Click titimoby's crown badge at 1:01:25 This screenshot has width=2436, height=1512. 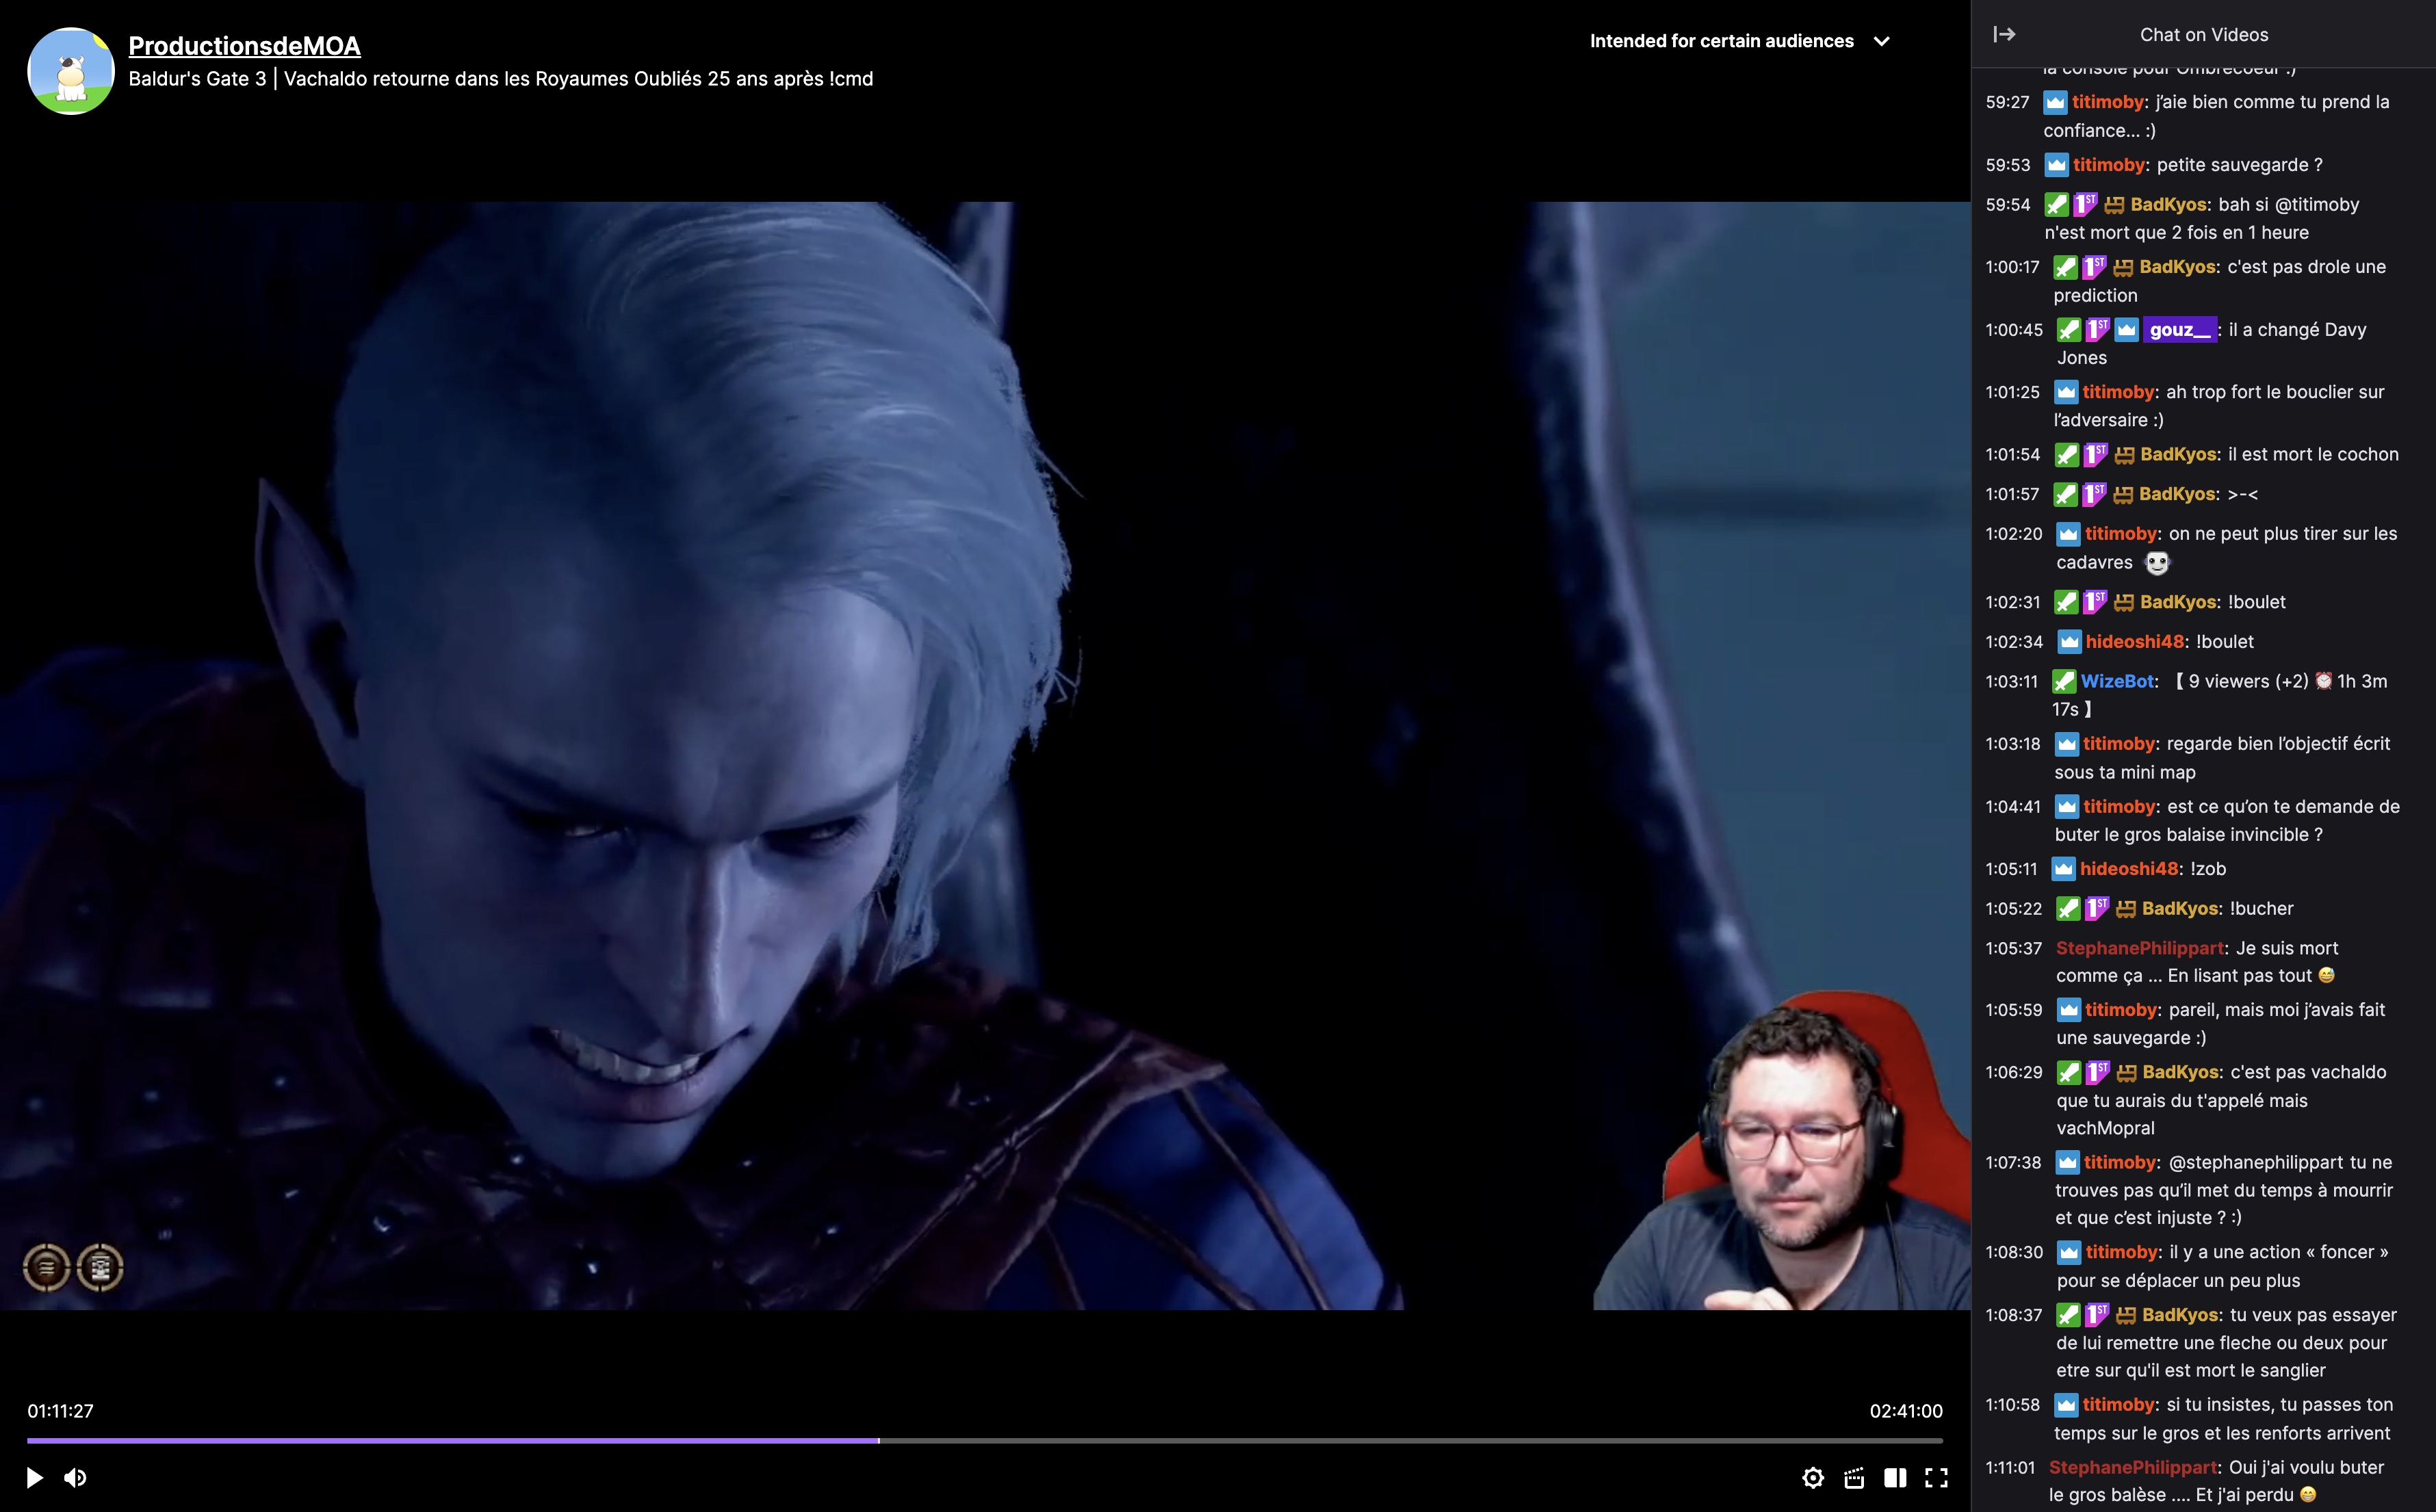2066,392
